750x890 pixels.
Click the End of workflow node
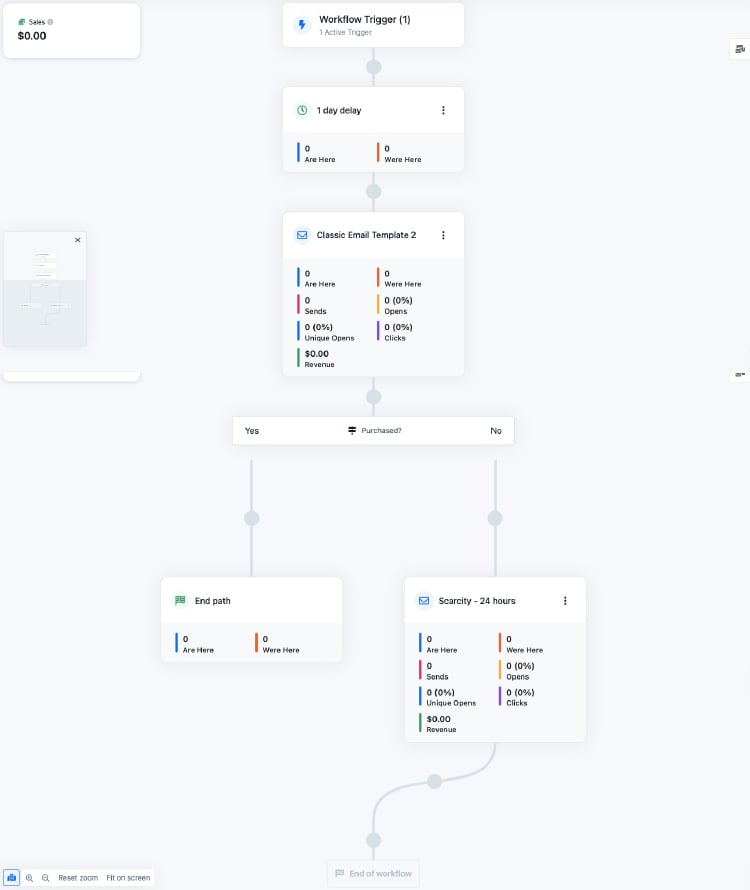pyautogui.click(x=373, y=873)
